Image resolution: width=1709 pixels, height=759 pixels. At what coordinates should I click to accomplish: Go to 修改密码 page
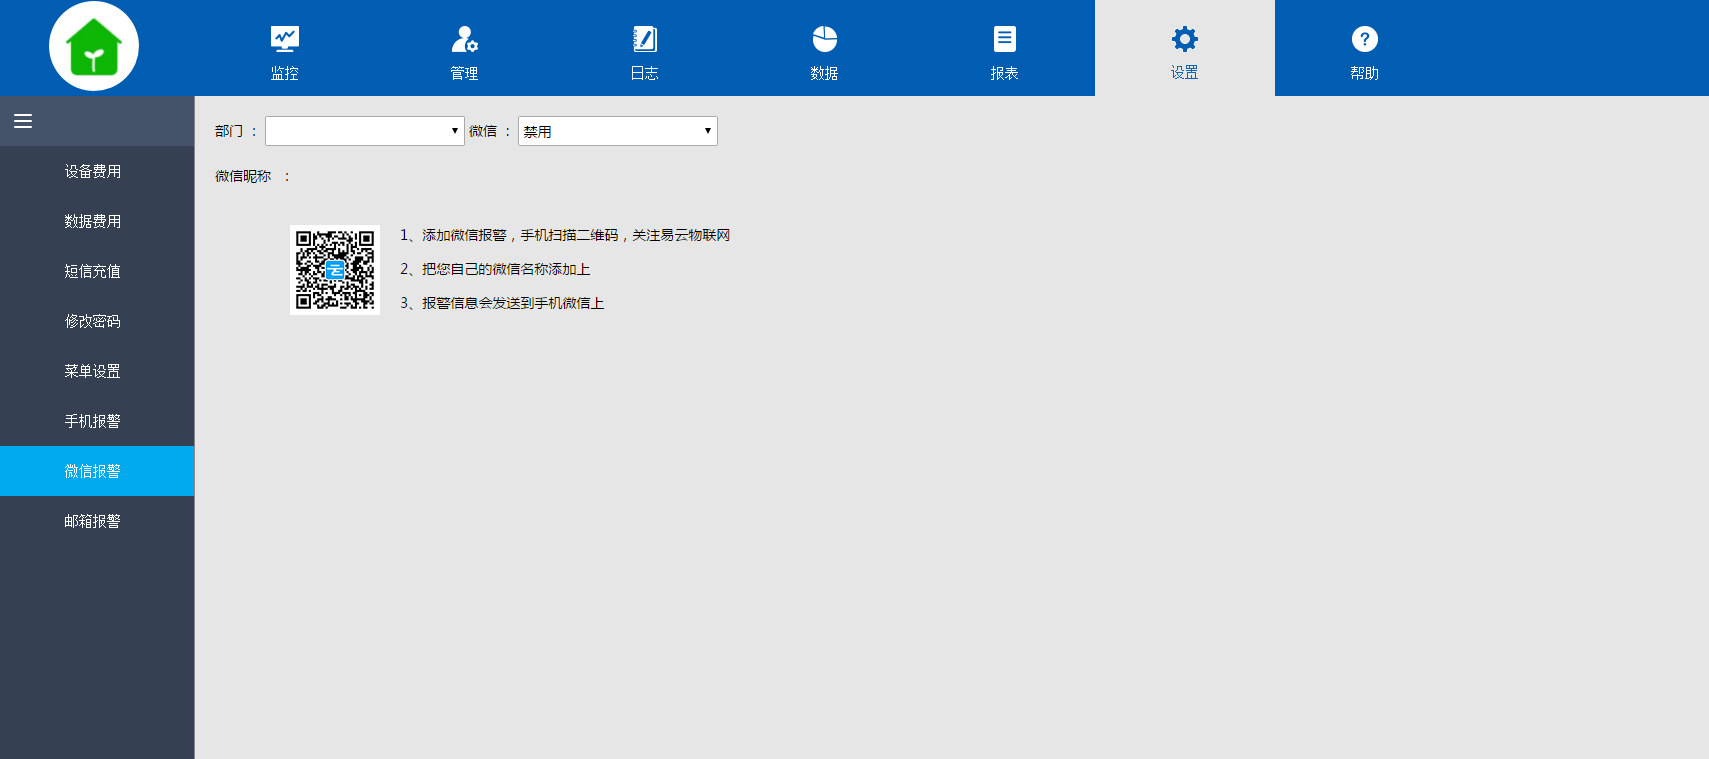coord(97,321)
